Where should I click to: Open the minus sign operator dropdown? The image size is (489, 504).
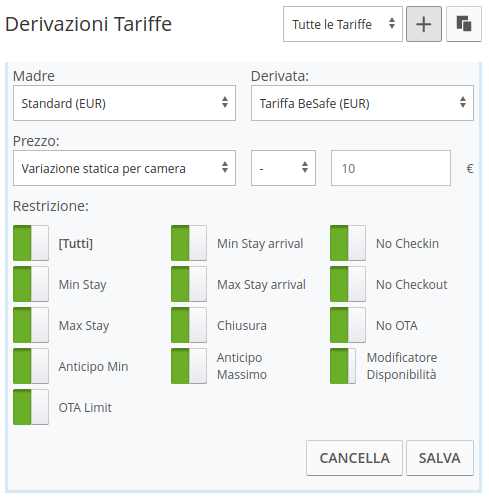(283, 168)
